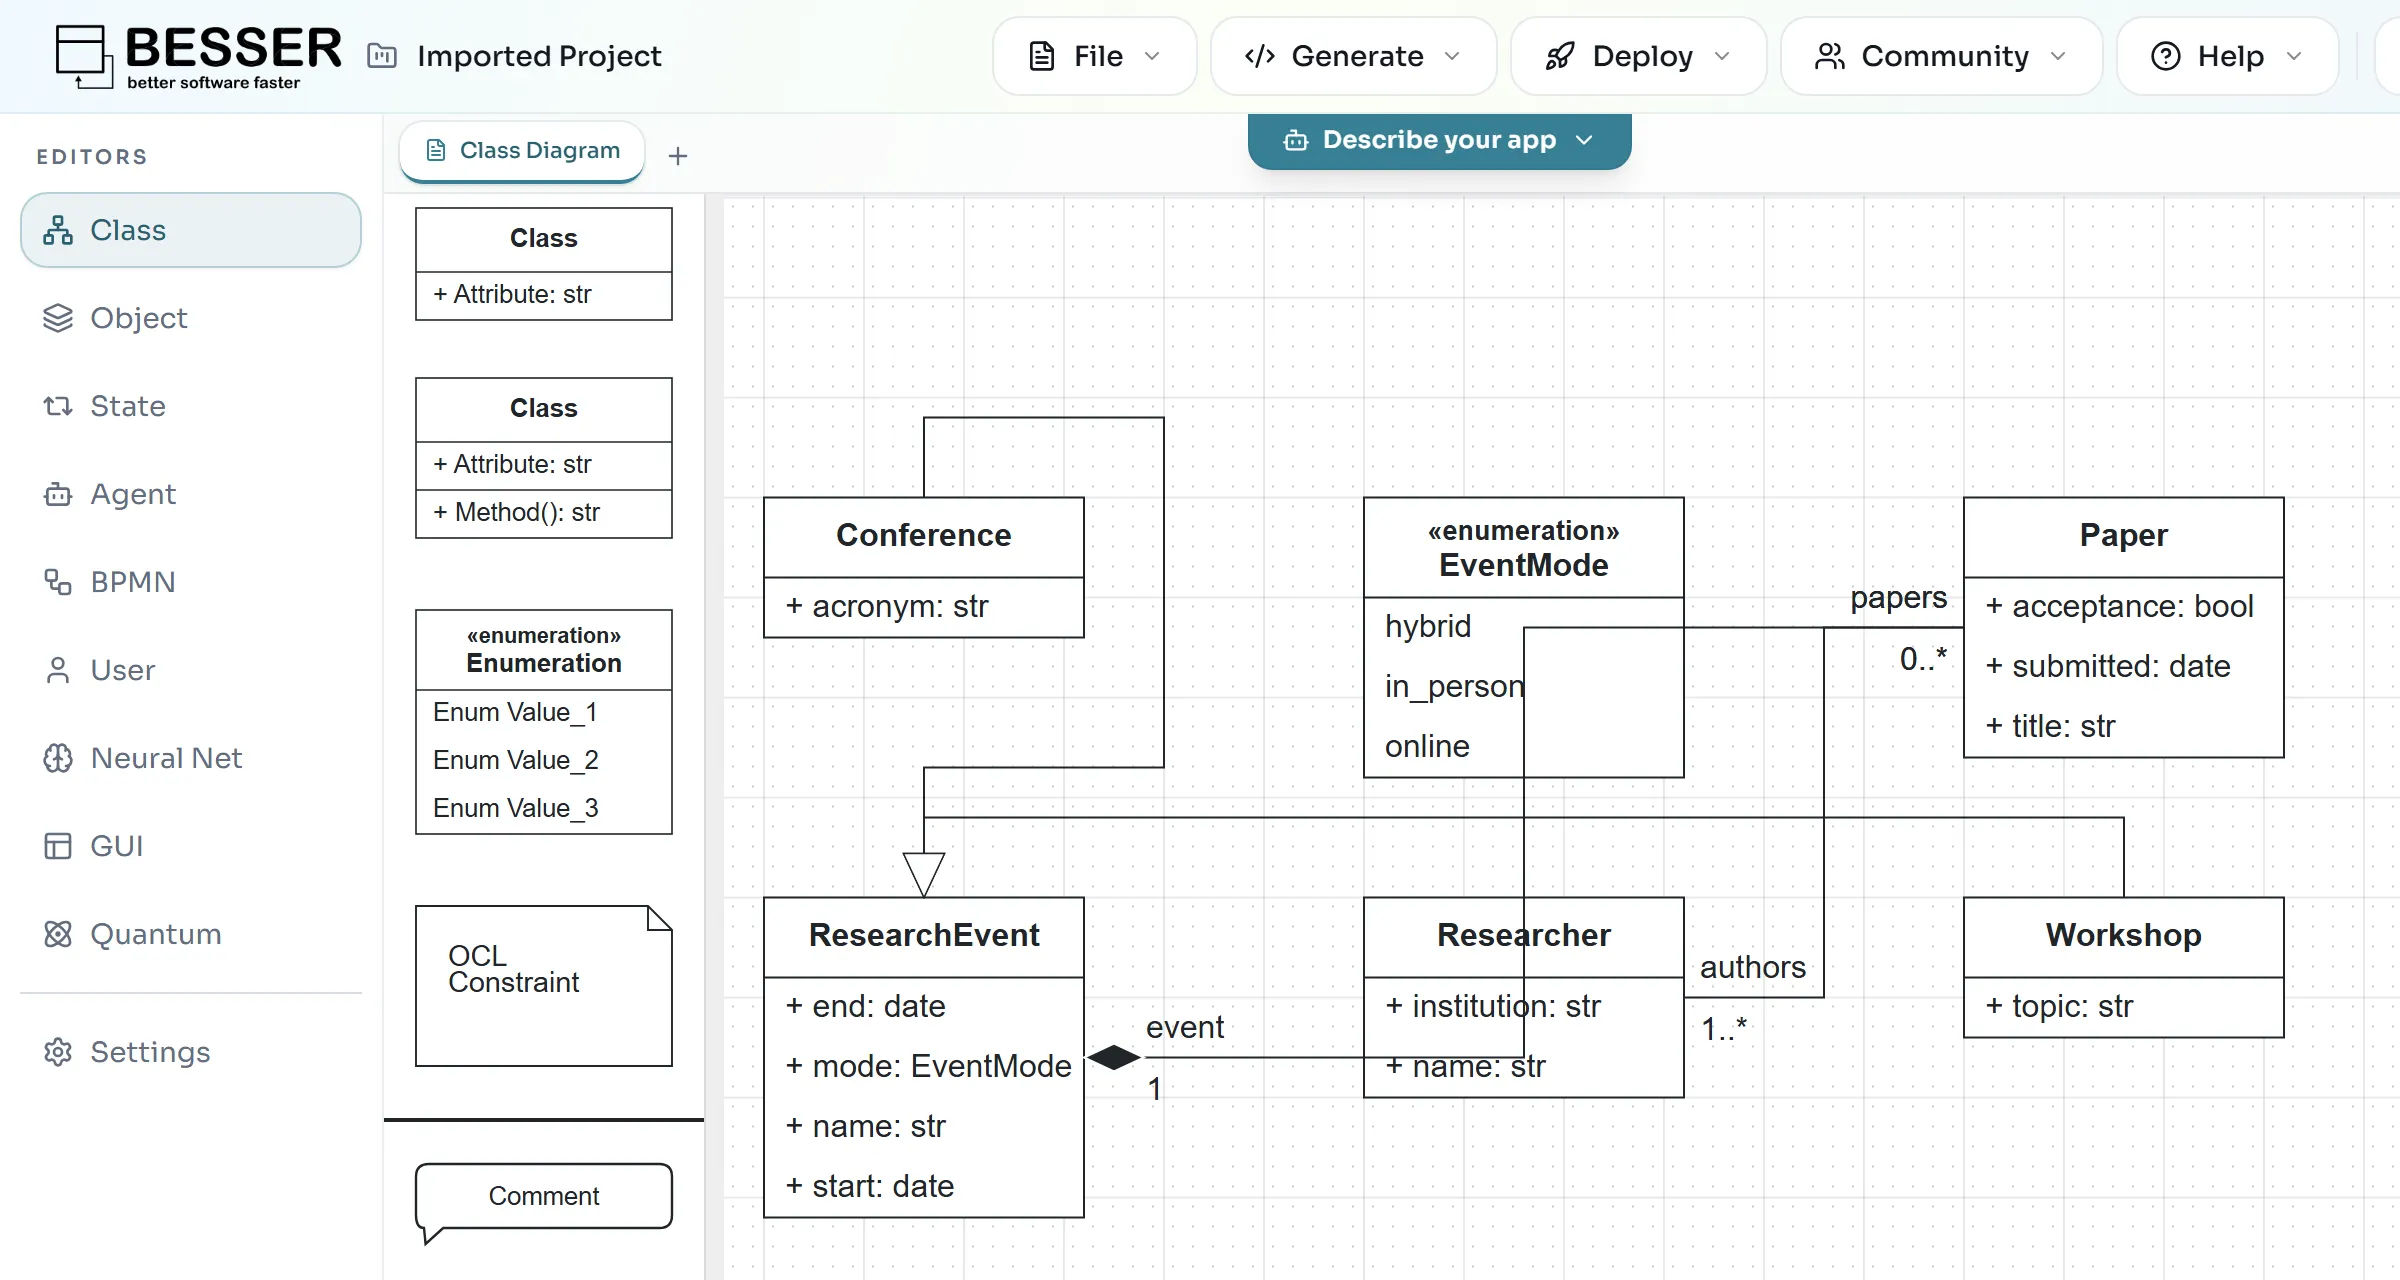Open Settings via the gear icon

point(58,1052)
